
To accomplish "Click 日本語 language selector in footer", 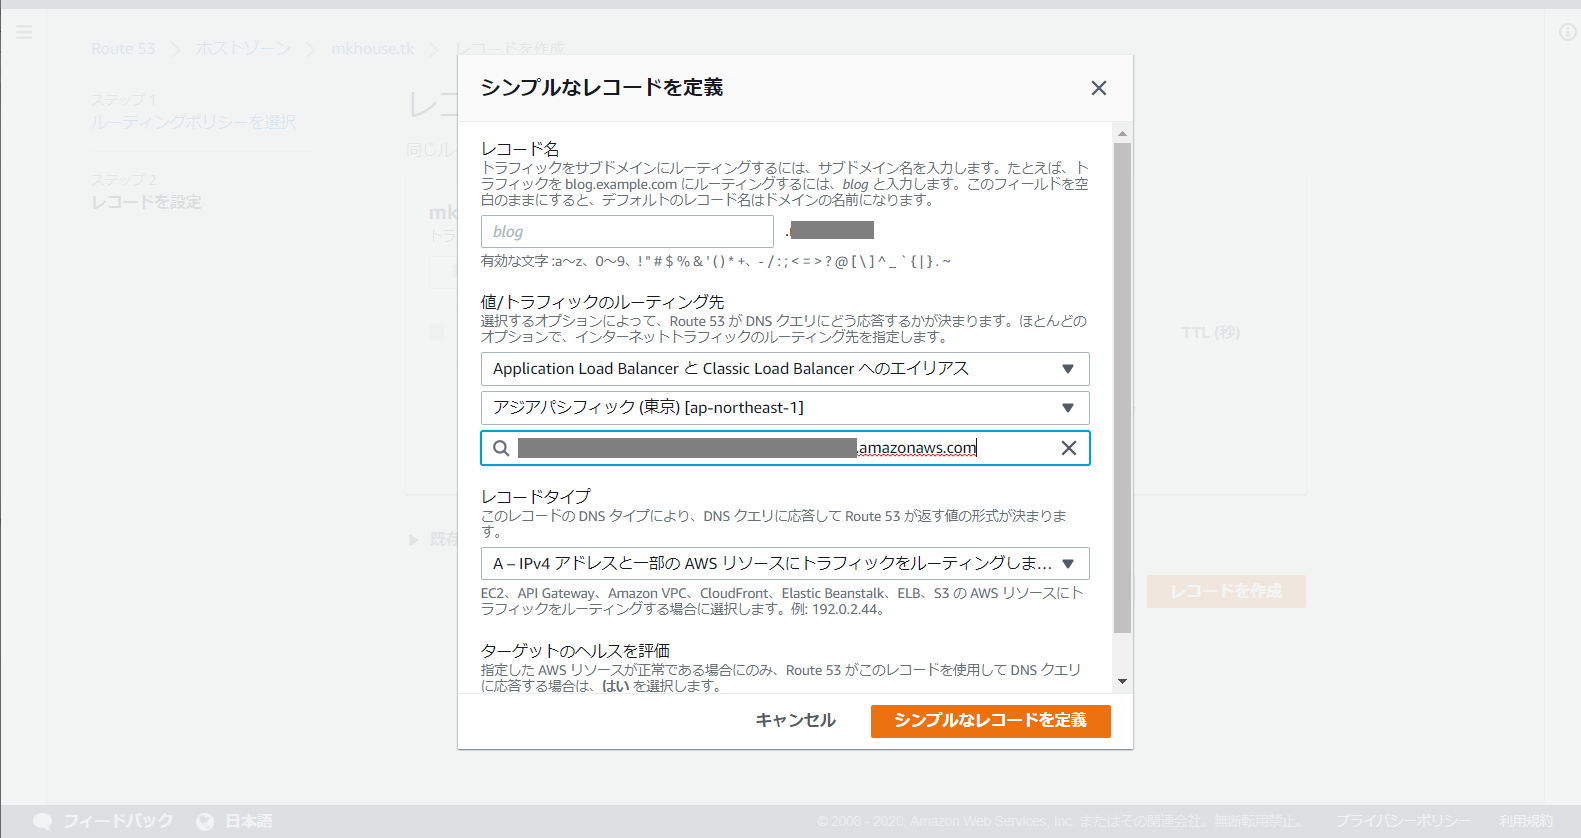I will pyautogui.click(x=248, y=821).
